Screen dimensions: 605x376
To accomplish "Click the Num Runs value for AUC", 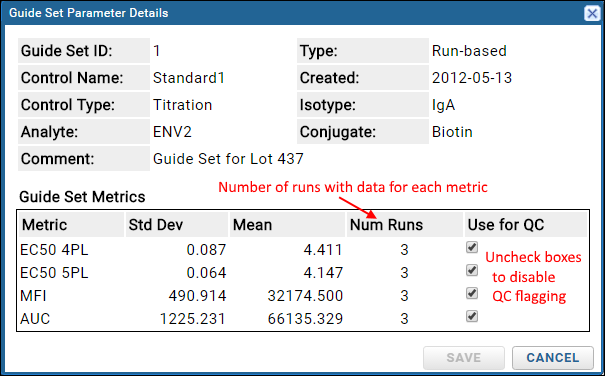I will pyautogui.click(x=404, y=319).
